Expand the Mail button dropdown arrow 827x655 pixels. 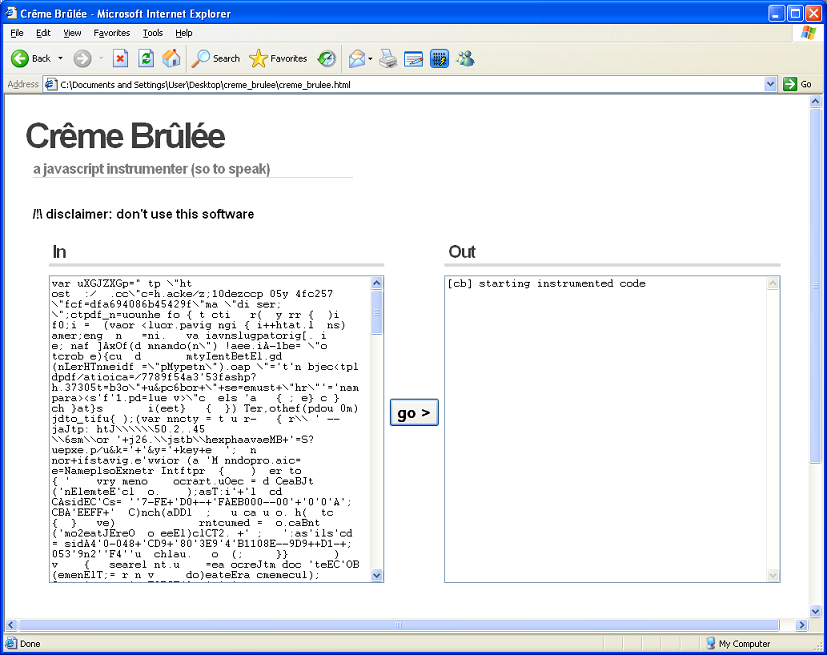point(370,58)
